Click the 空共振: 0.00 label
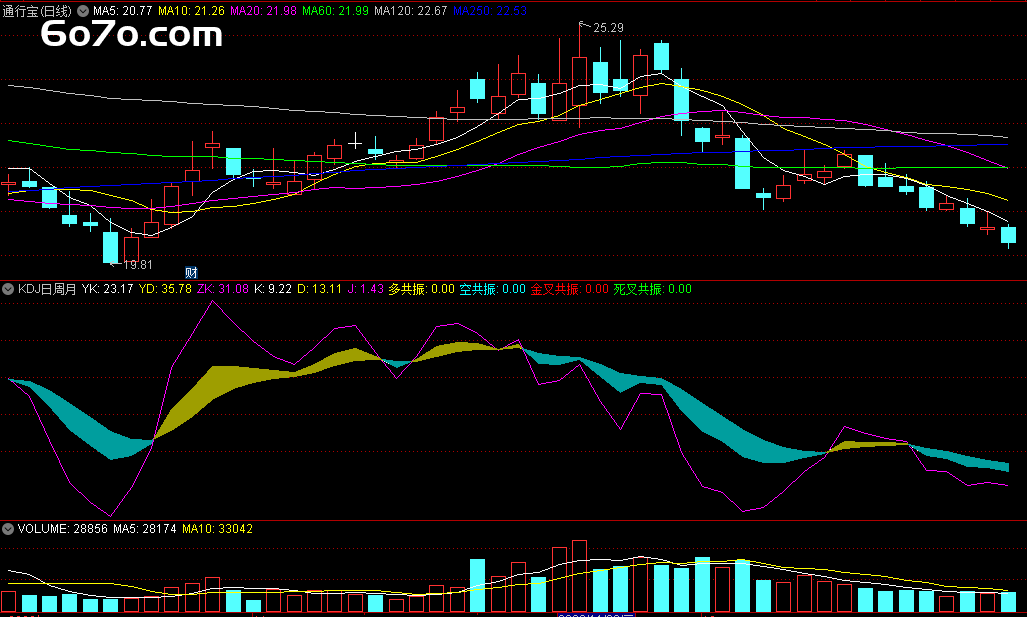 (492, 289)
